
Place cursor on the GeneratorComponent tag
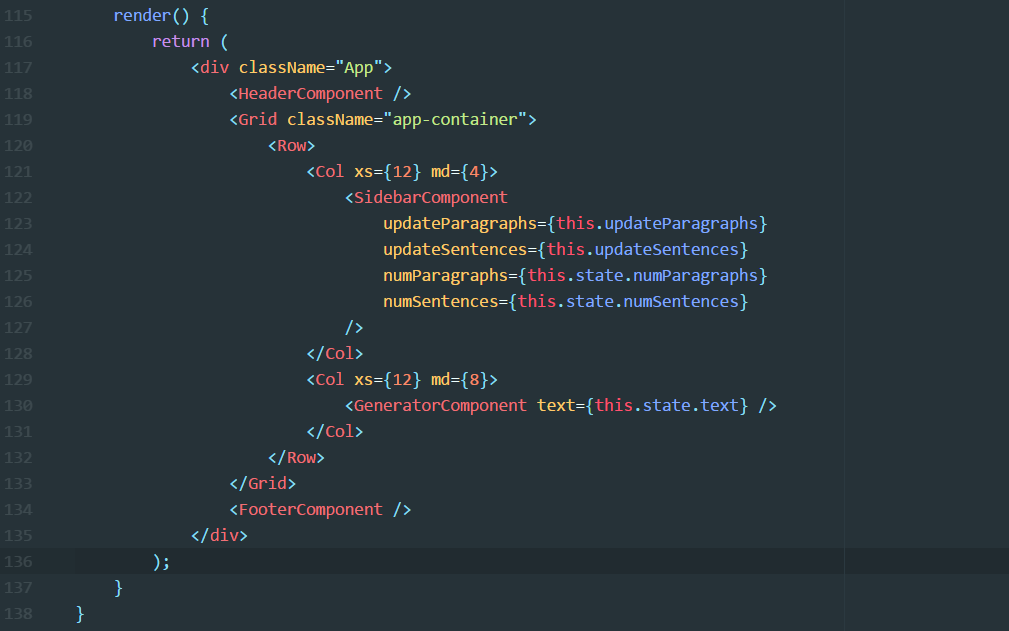[440, 405]
